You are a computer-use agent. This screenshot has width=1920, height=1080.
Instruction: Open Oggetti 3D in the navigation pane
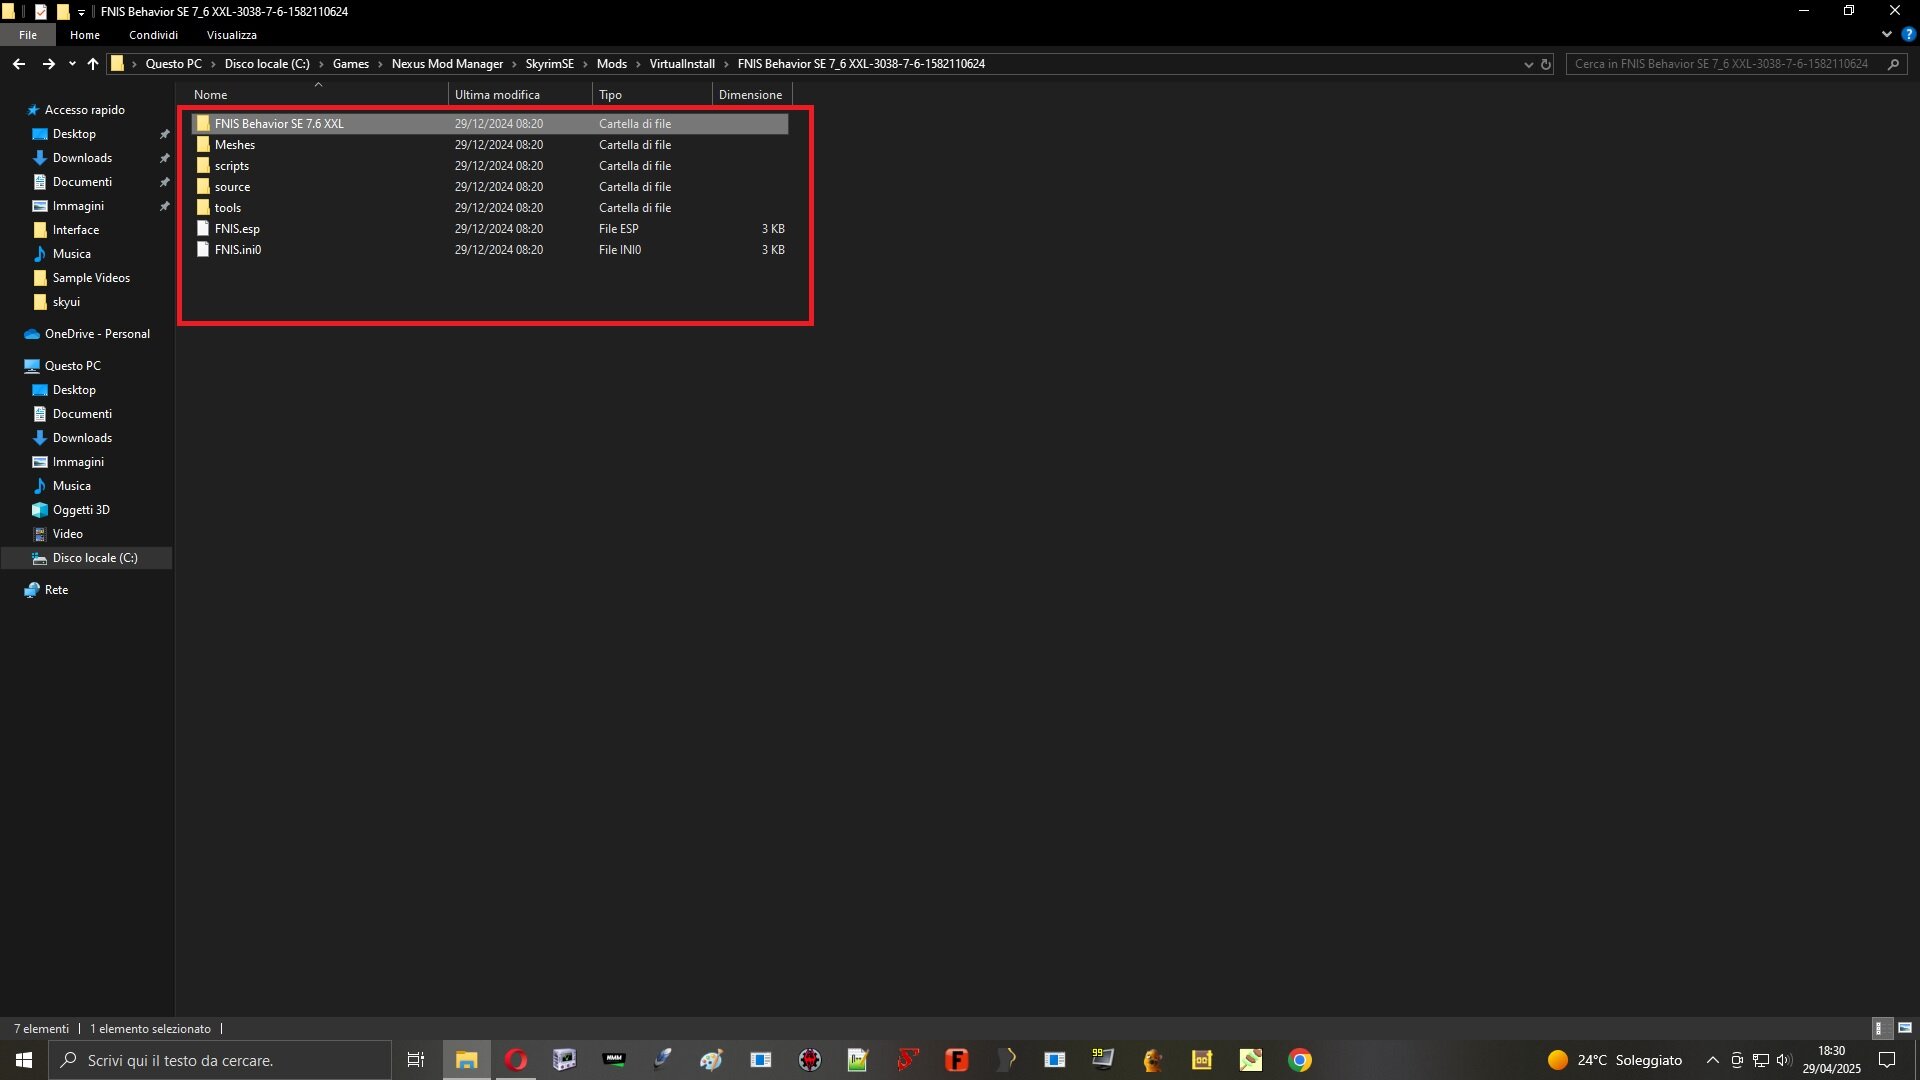[81, 510]
